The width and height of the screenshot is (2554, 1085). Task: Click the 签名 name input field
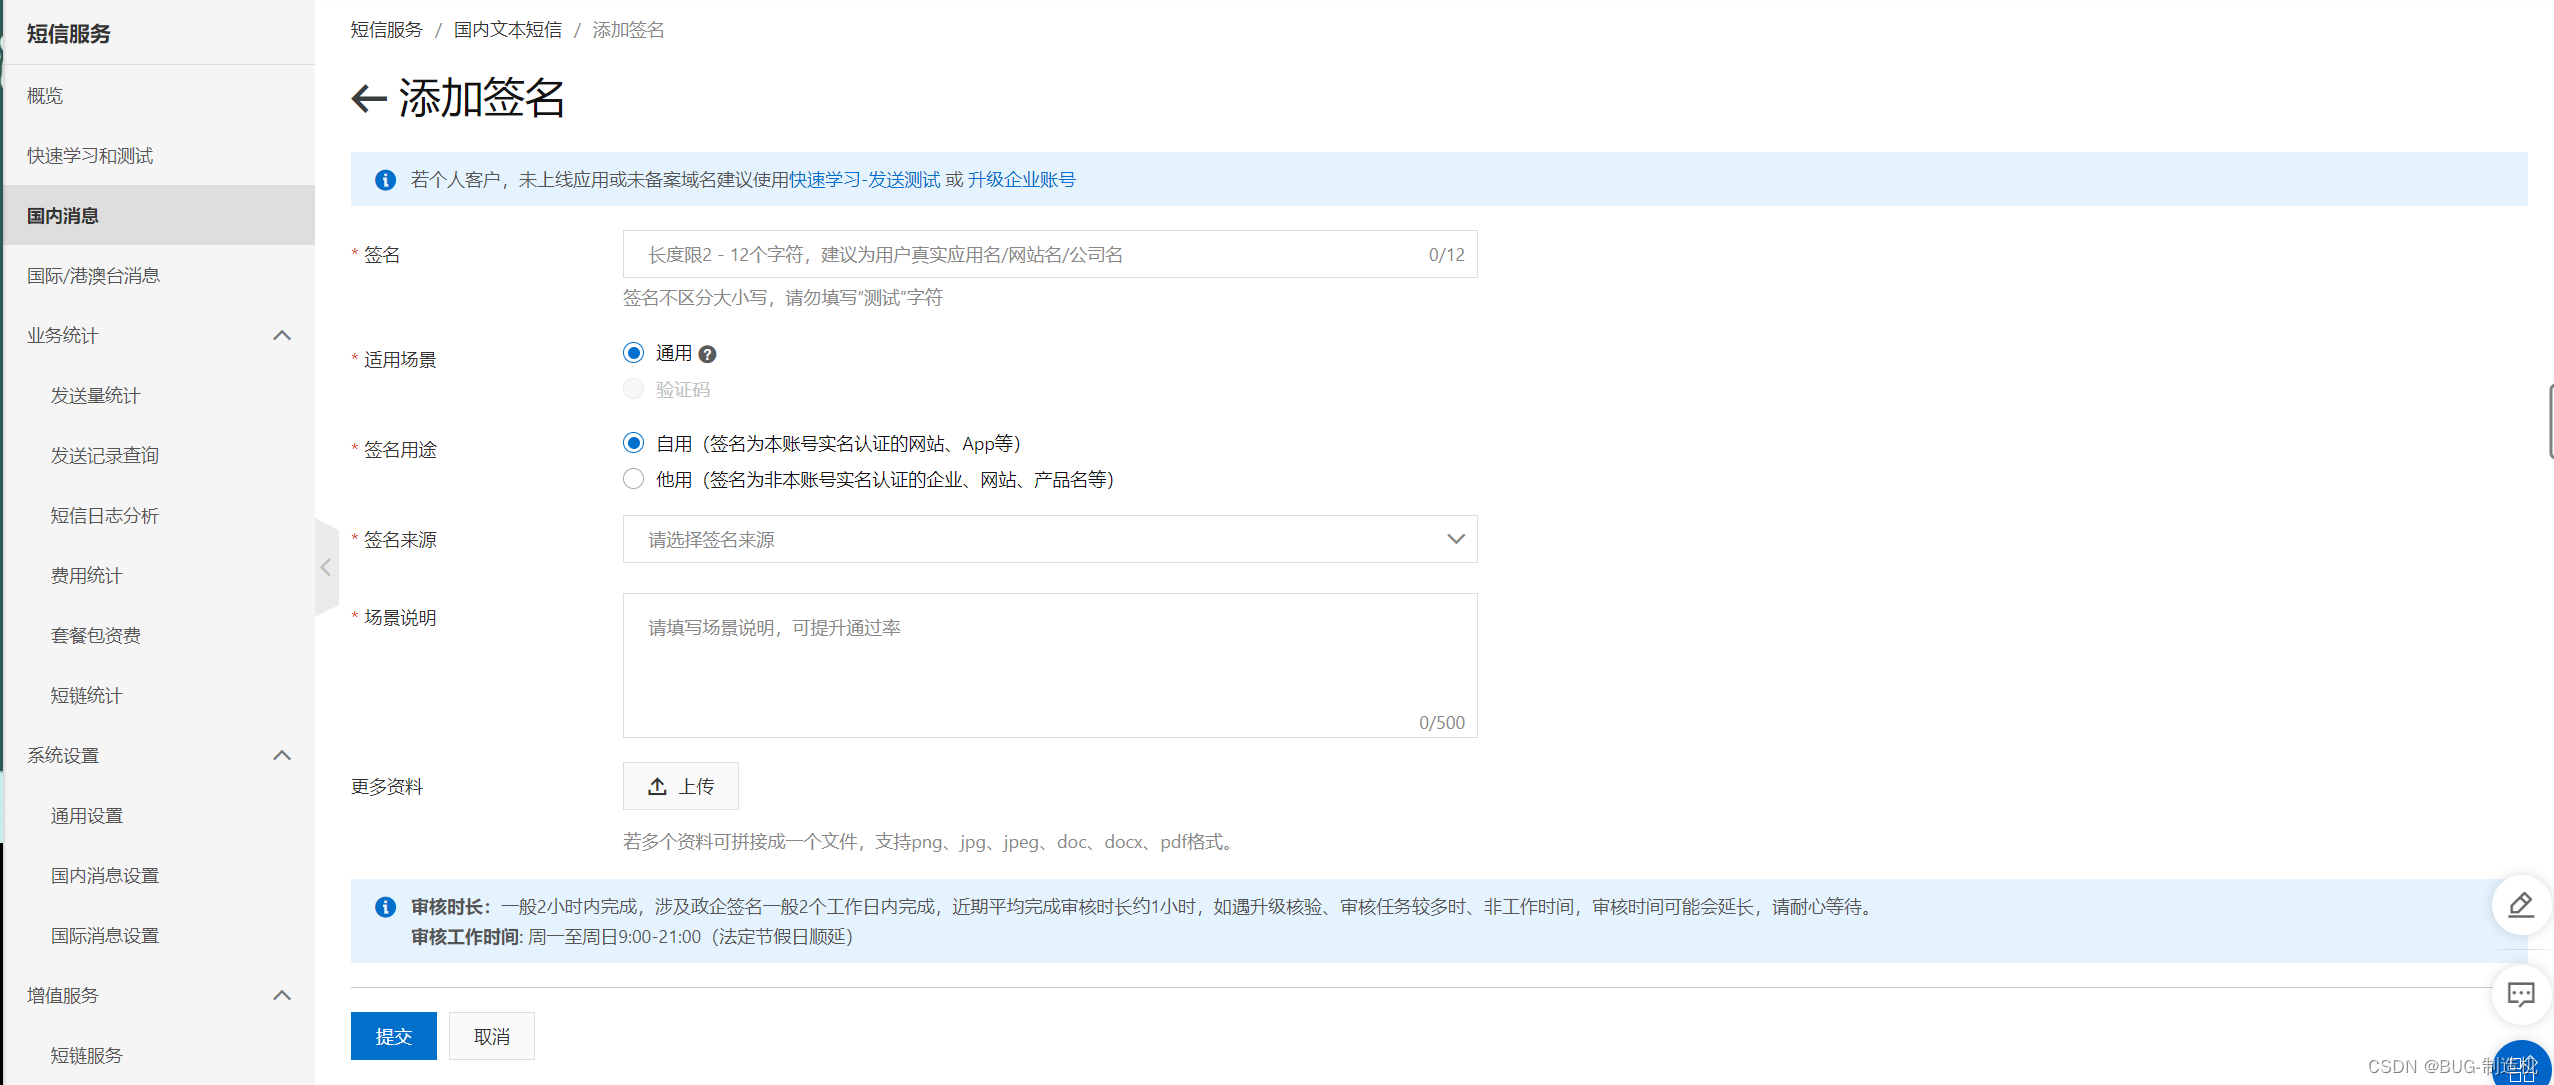1030,255
